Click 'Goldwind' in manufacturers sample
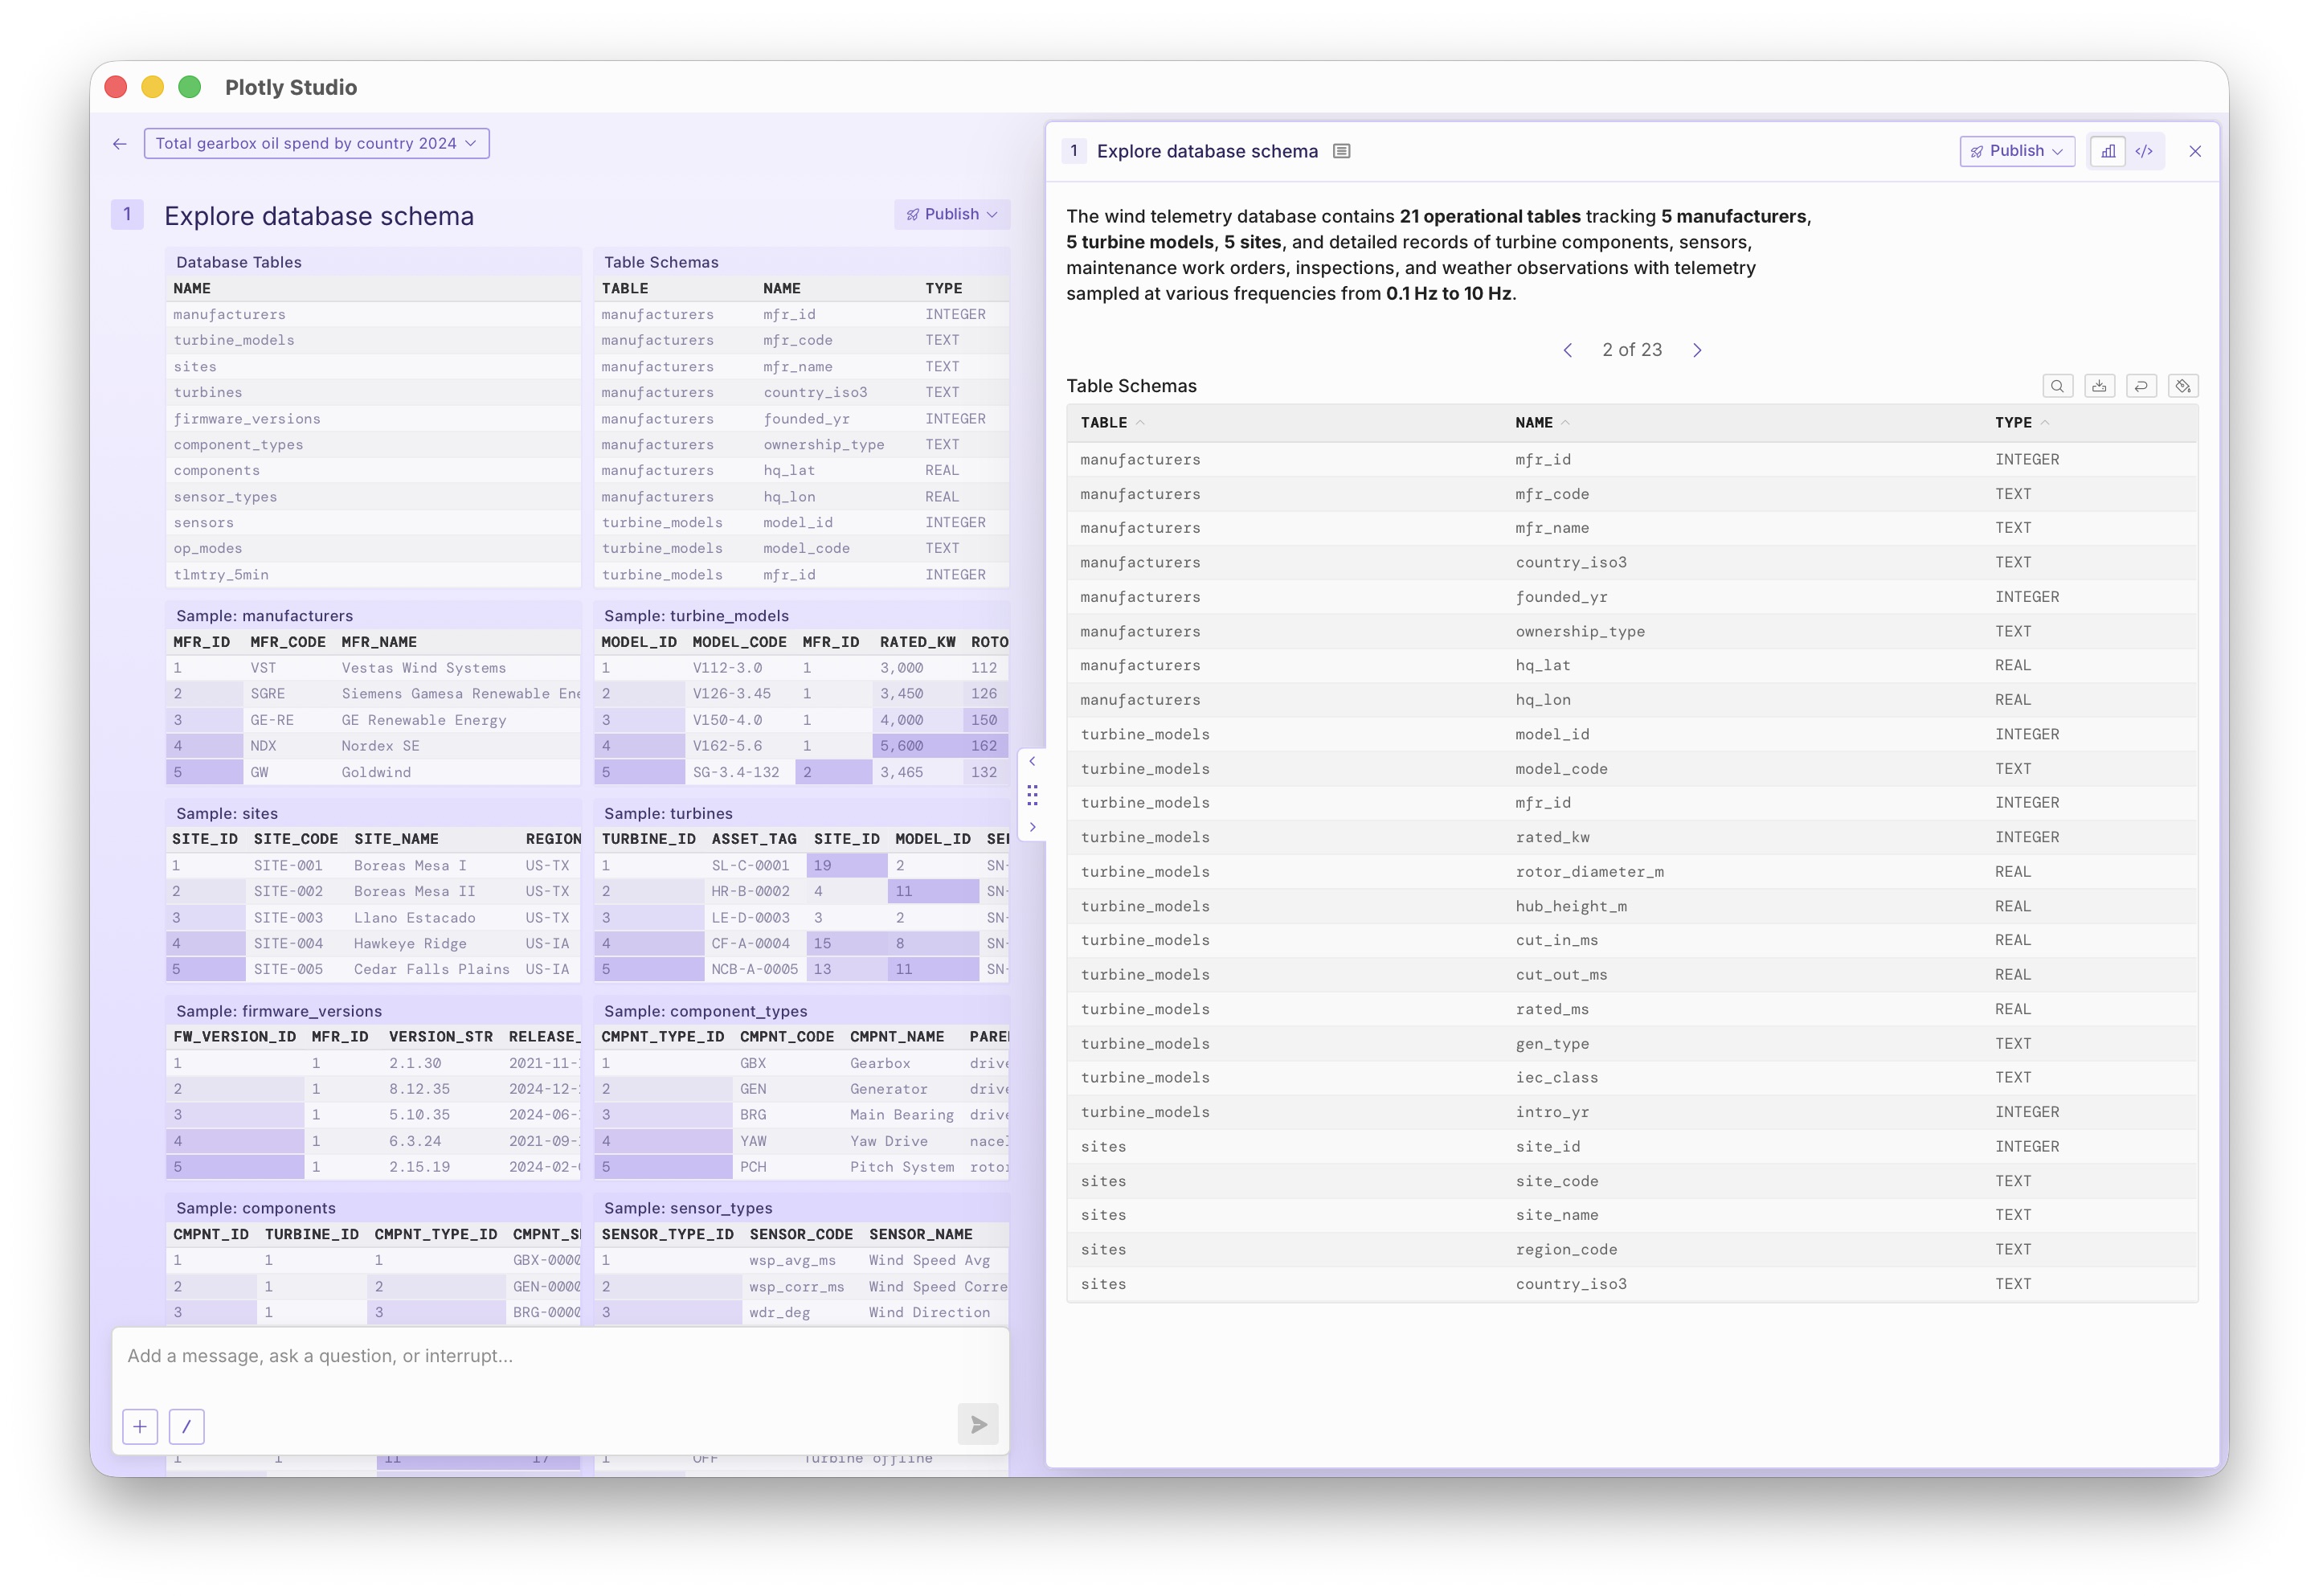2319x1596 pixels. tap(376, 772)
